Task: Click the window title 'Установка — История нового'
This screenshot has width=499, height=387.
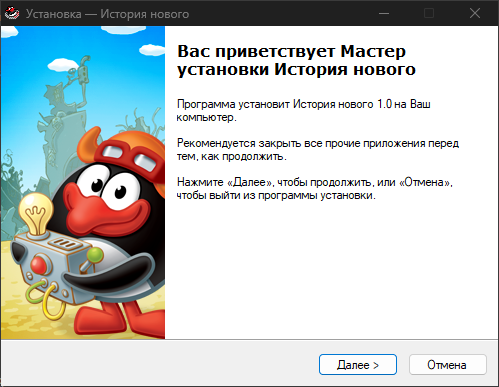Action: 107,14
